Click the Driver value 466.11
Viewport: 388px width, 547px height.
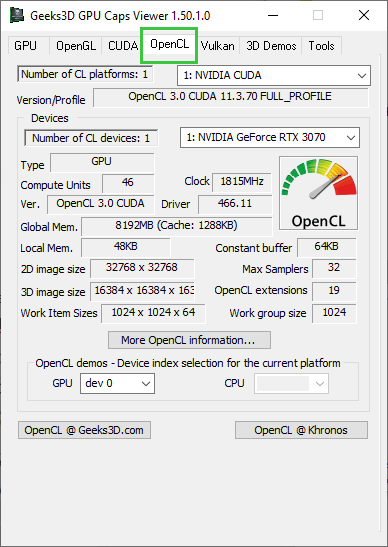[235, 204]
